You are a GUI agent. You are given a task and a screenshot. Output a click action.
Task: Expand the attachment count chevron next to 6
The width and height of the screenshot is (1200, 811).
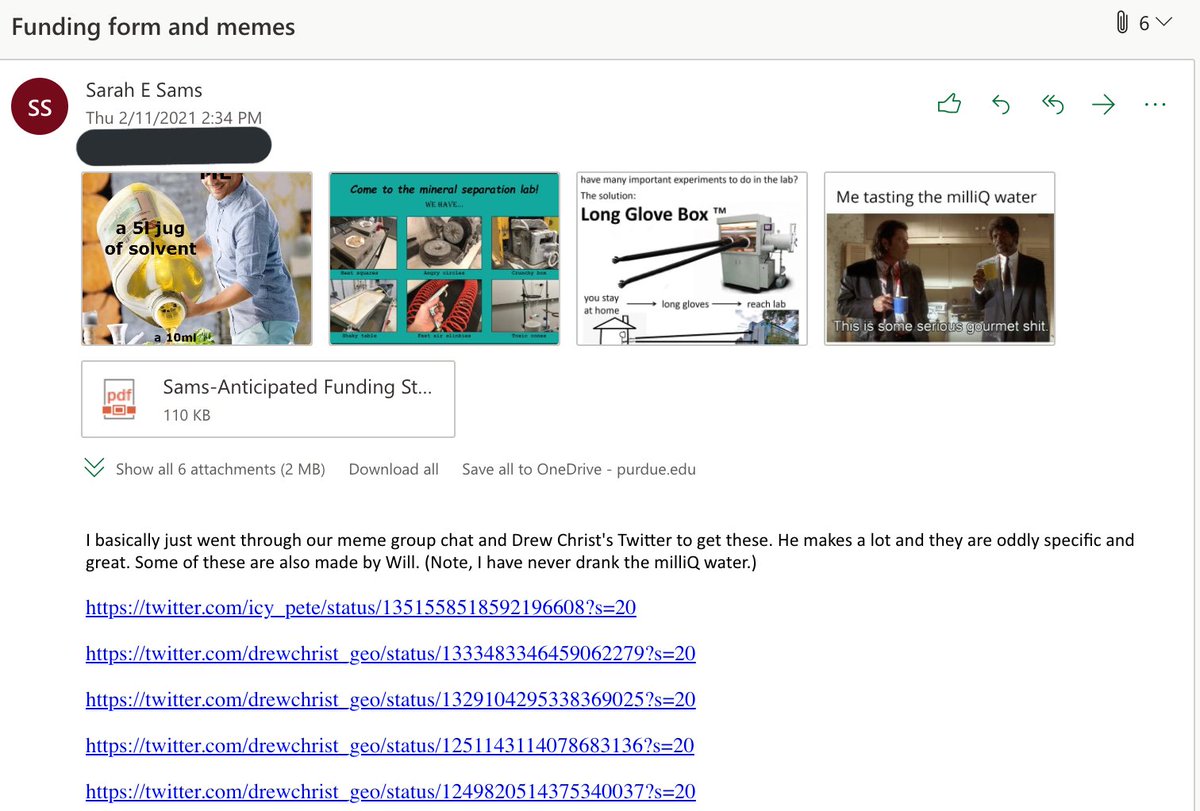point(1162,23)
